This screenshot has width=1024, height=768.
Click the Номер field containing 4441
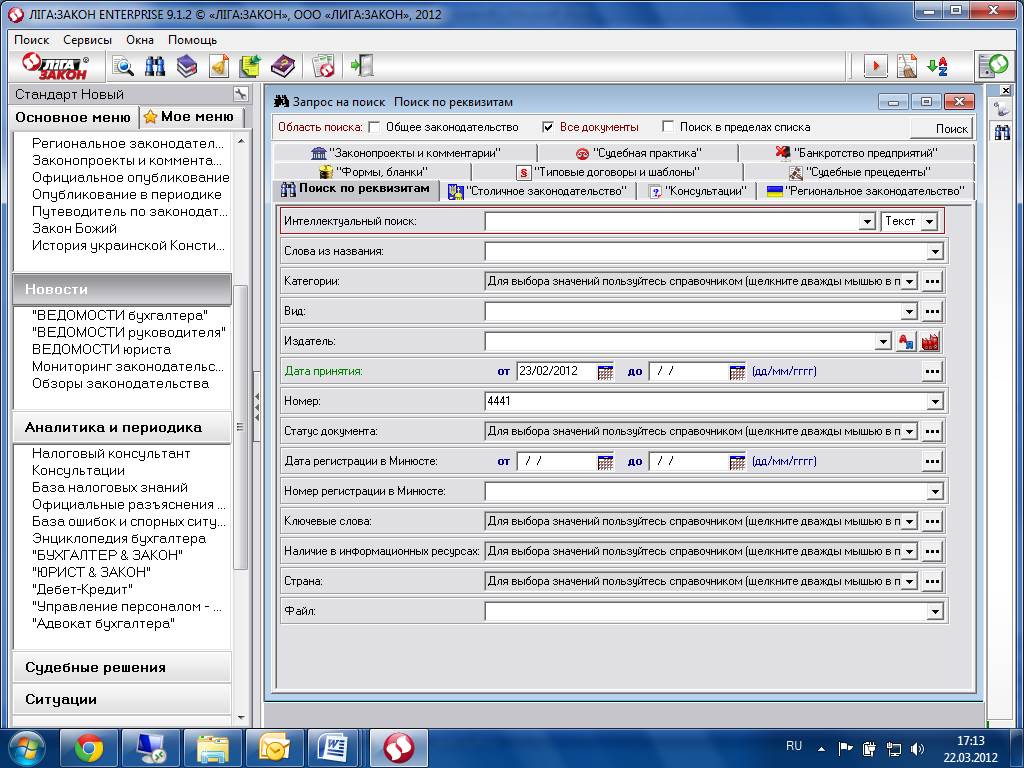(706, 402)
